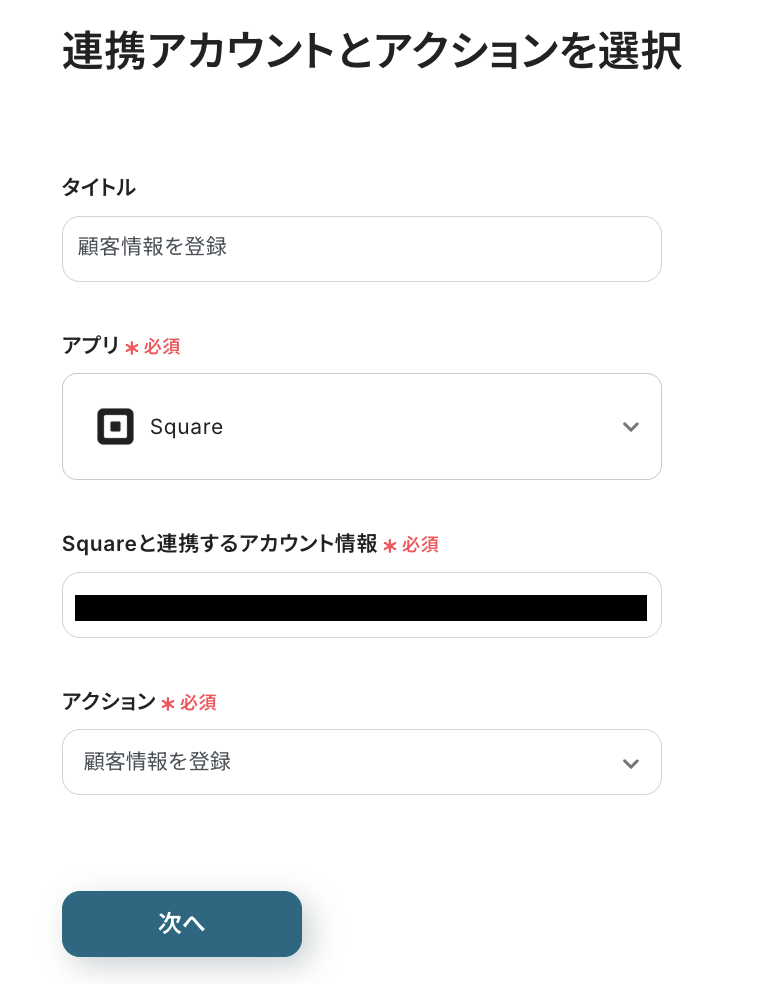Focus the タイトル text input field
Image resolution: width=764 pixels, height=984 pixels.
(x=361, y=248)
